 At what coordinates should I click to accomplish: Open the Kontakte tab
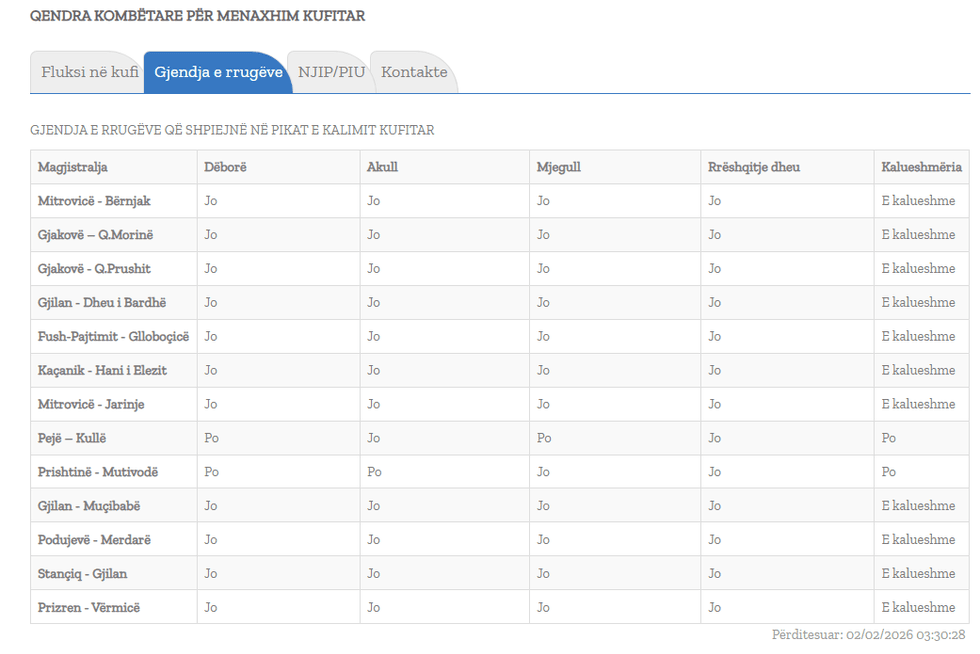(414, 73)
